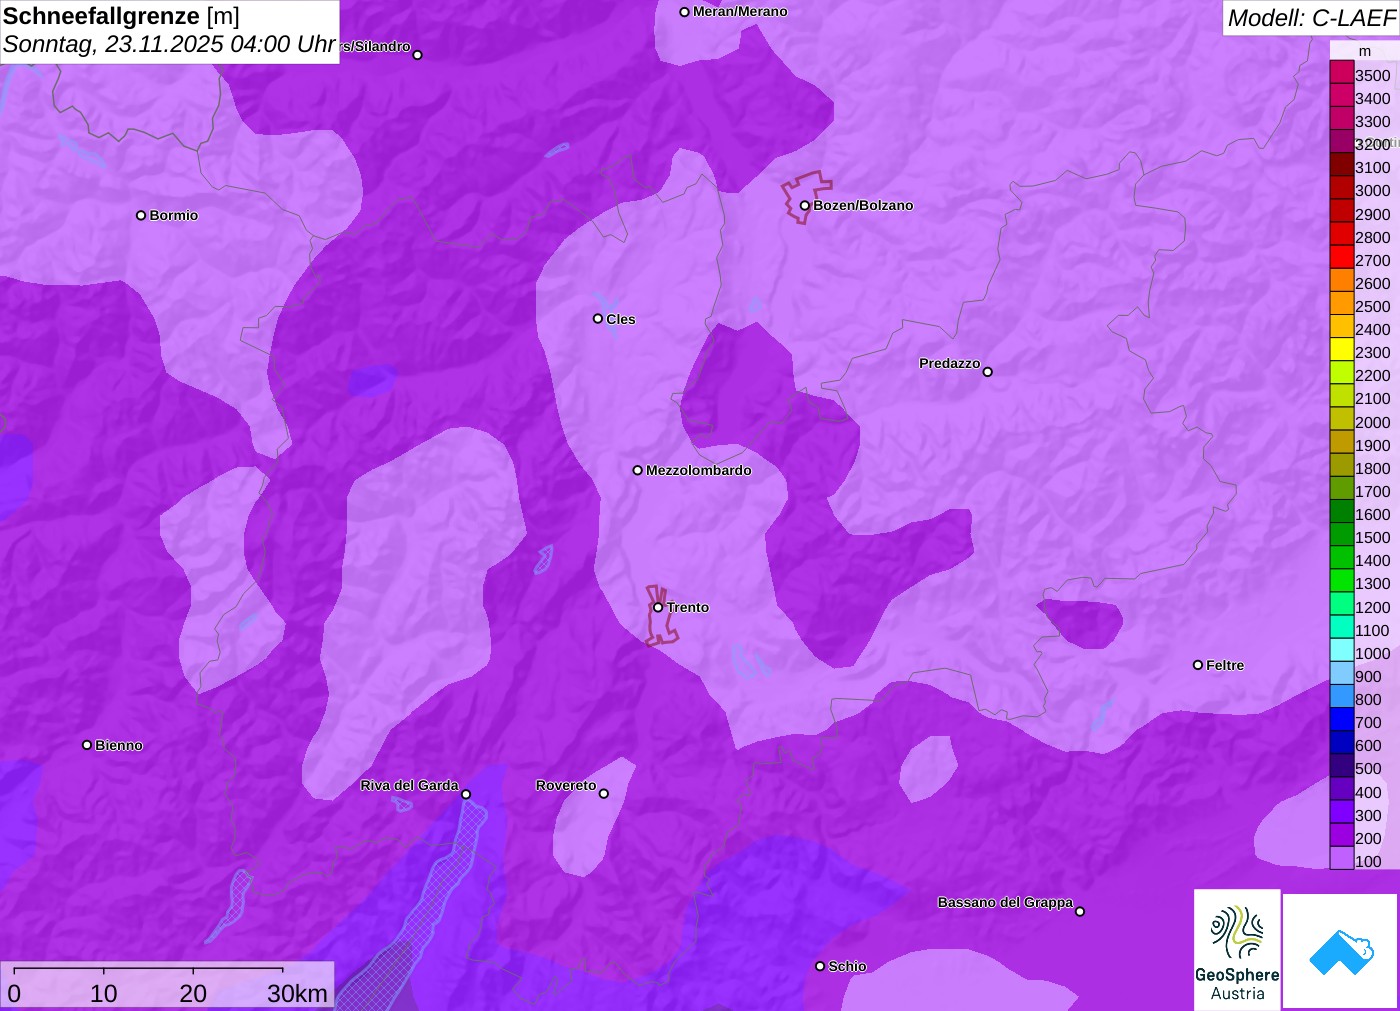The image size is (1400, 1011).
Task: Click the GeoSphere Austria logo
Action: pyautogui.click(x=1237, y=949)
